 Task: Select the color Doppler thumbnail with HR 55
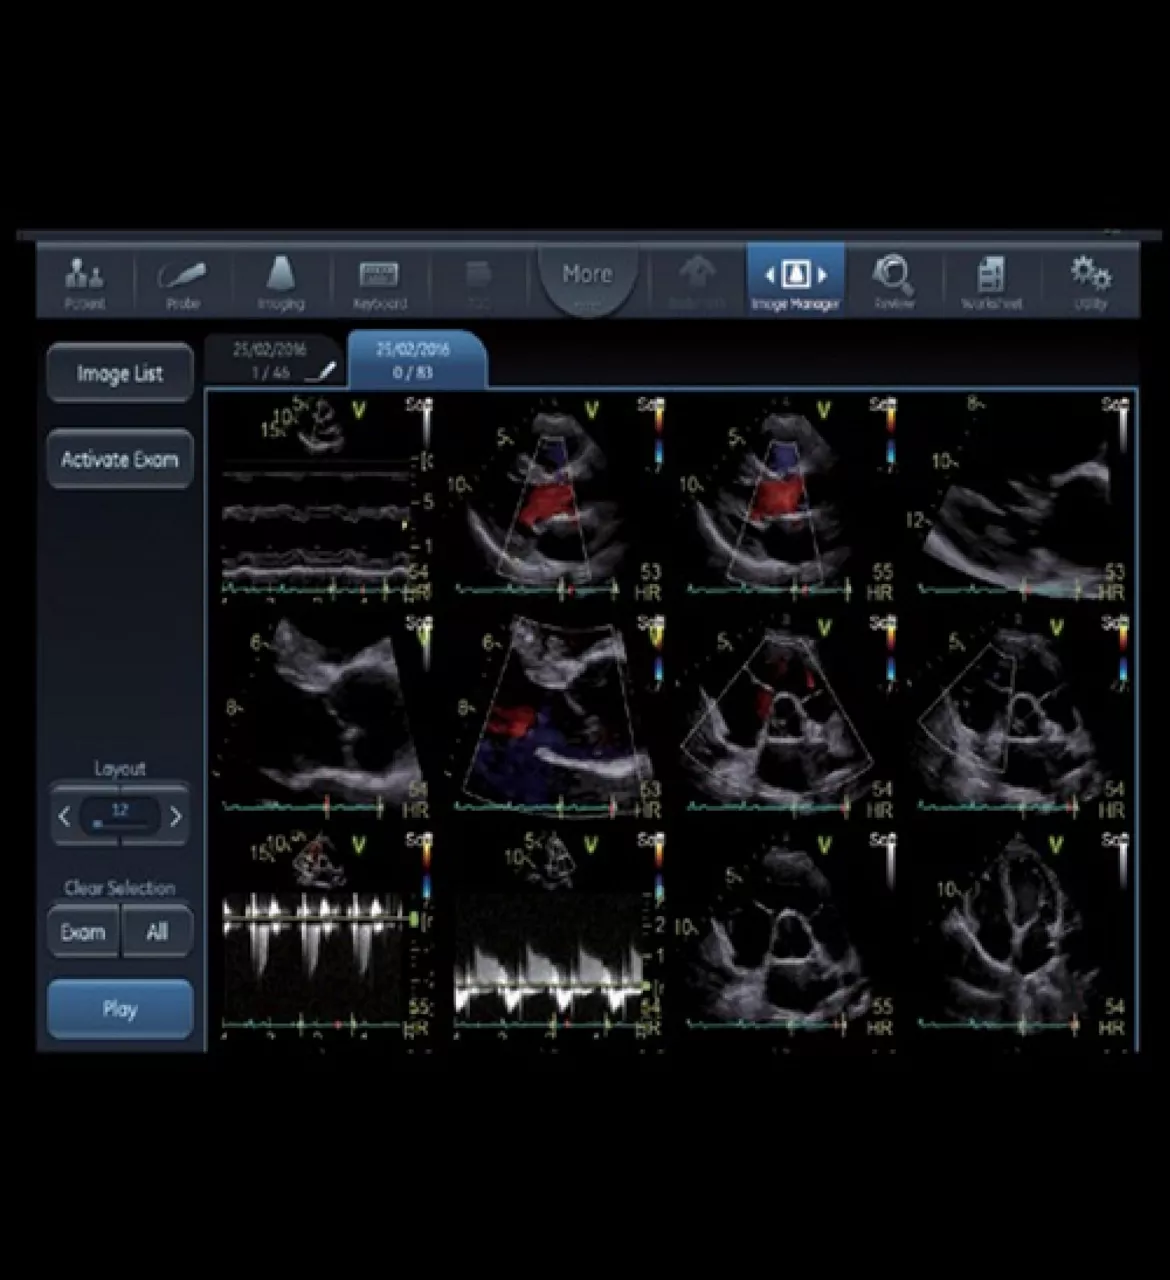[x=787, y=498]
